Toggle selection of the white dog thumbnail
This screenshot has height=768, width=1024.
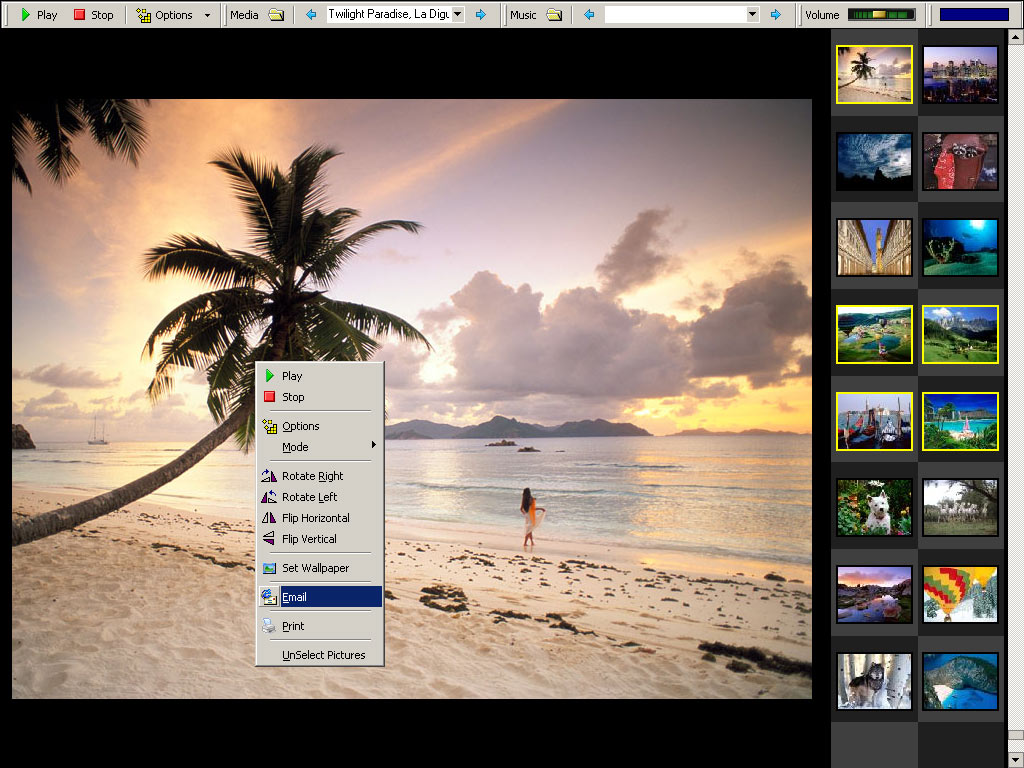click(x=874, y=507)
